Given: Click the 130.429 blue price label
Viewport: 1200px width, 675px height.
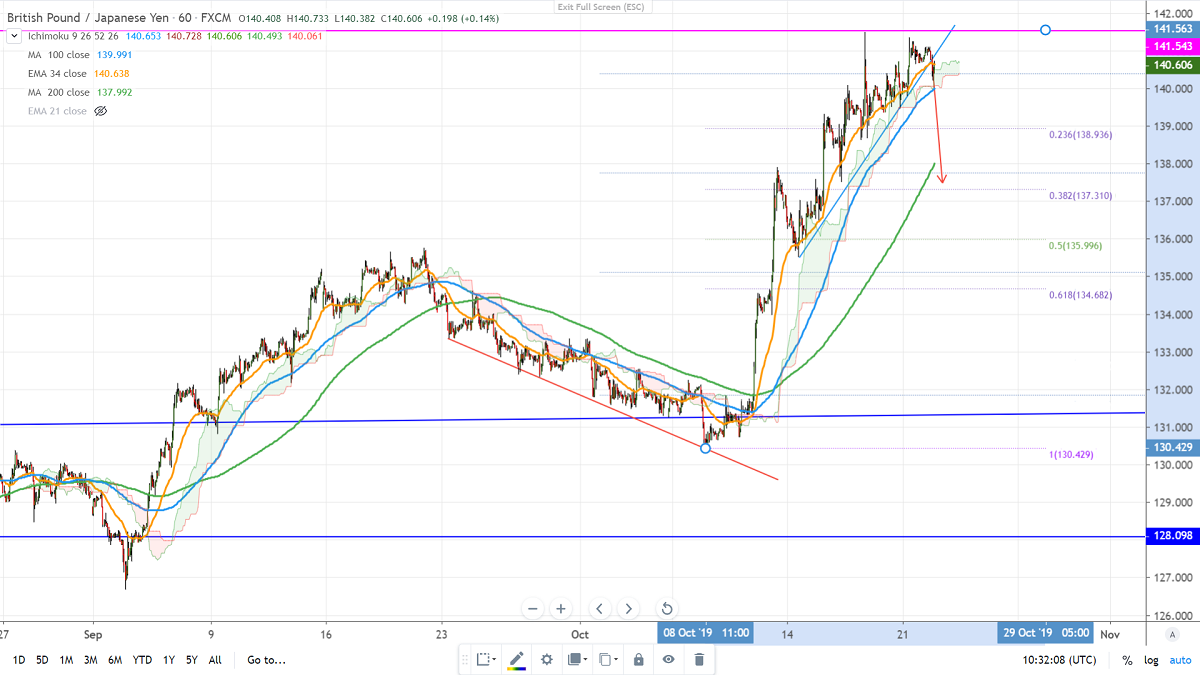Looking at the screenshot, I should click(x=1172, y=447).
